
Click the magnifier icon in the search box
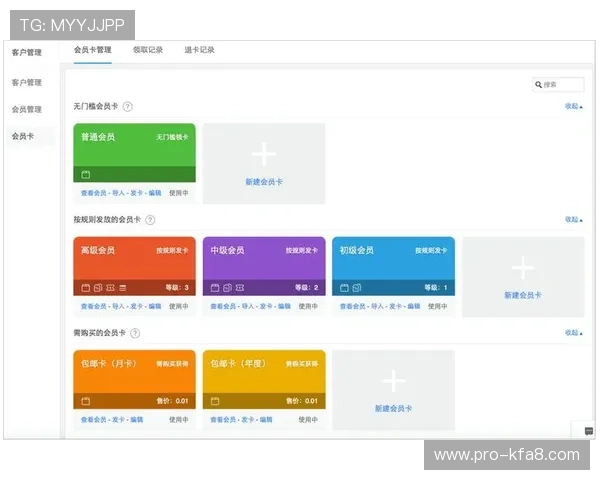[538, 85]
